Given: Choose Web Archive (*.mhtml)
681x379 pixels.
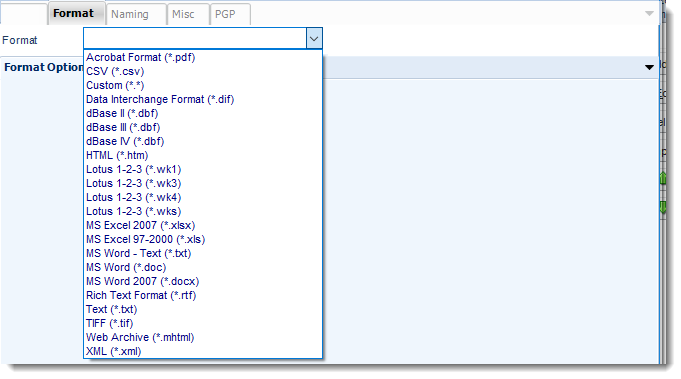Looking at the screenshot, I should [203, 337].
